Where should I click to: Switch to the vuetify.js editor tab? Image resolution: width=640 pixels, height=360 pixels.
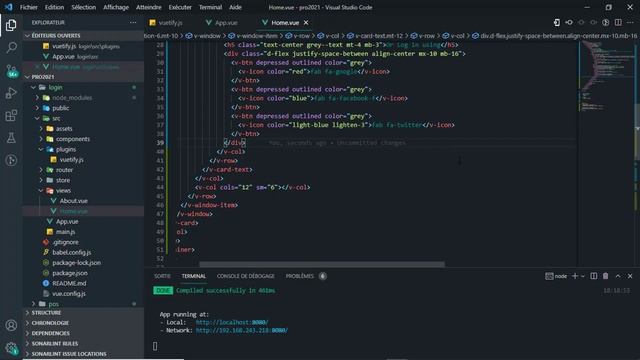167,23
